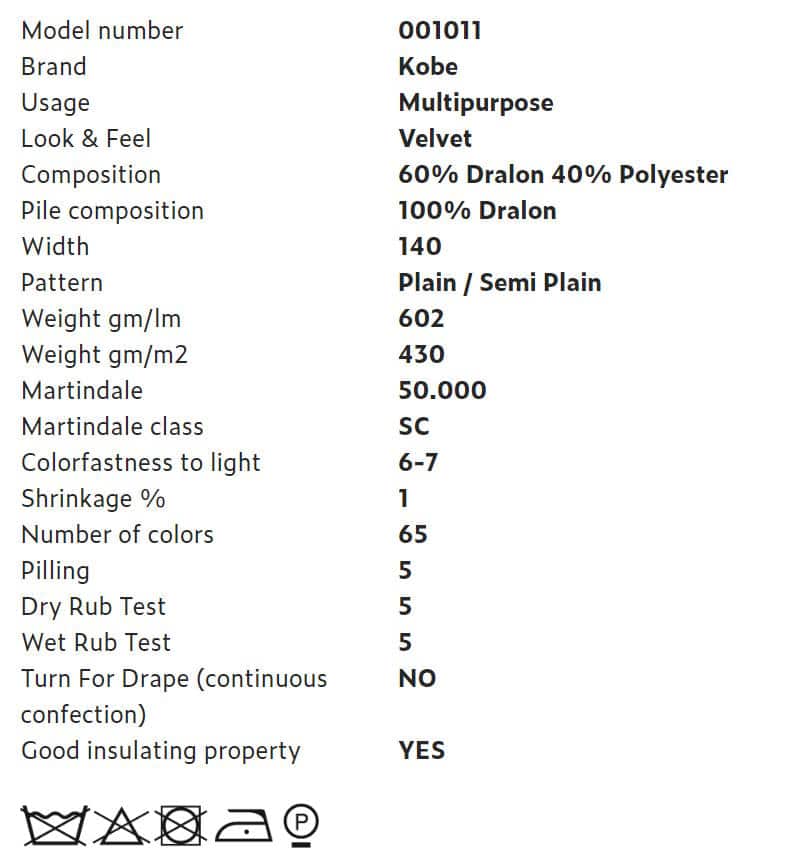Click the 60% Dralon 40% Polyester composition
This screenshot has height=858, width=801.
(x=563, y=175)
